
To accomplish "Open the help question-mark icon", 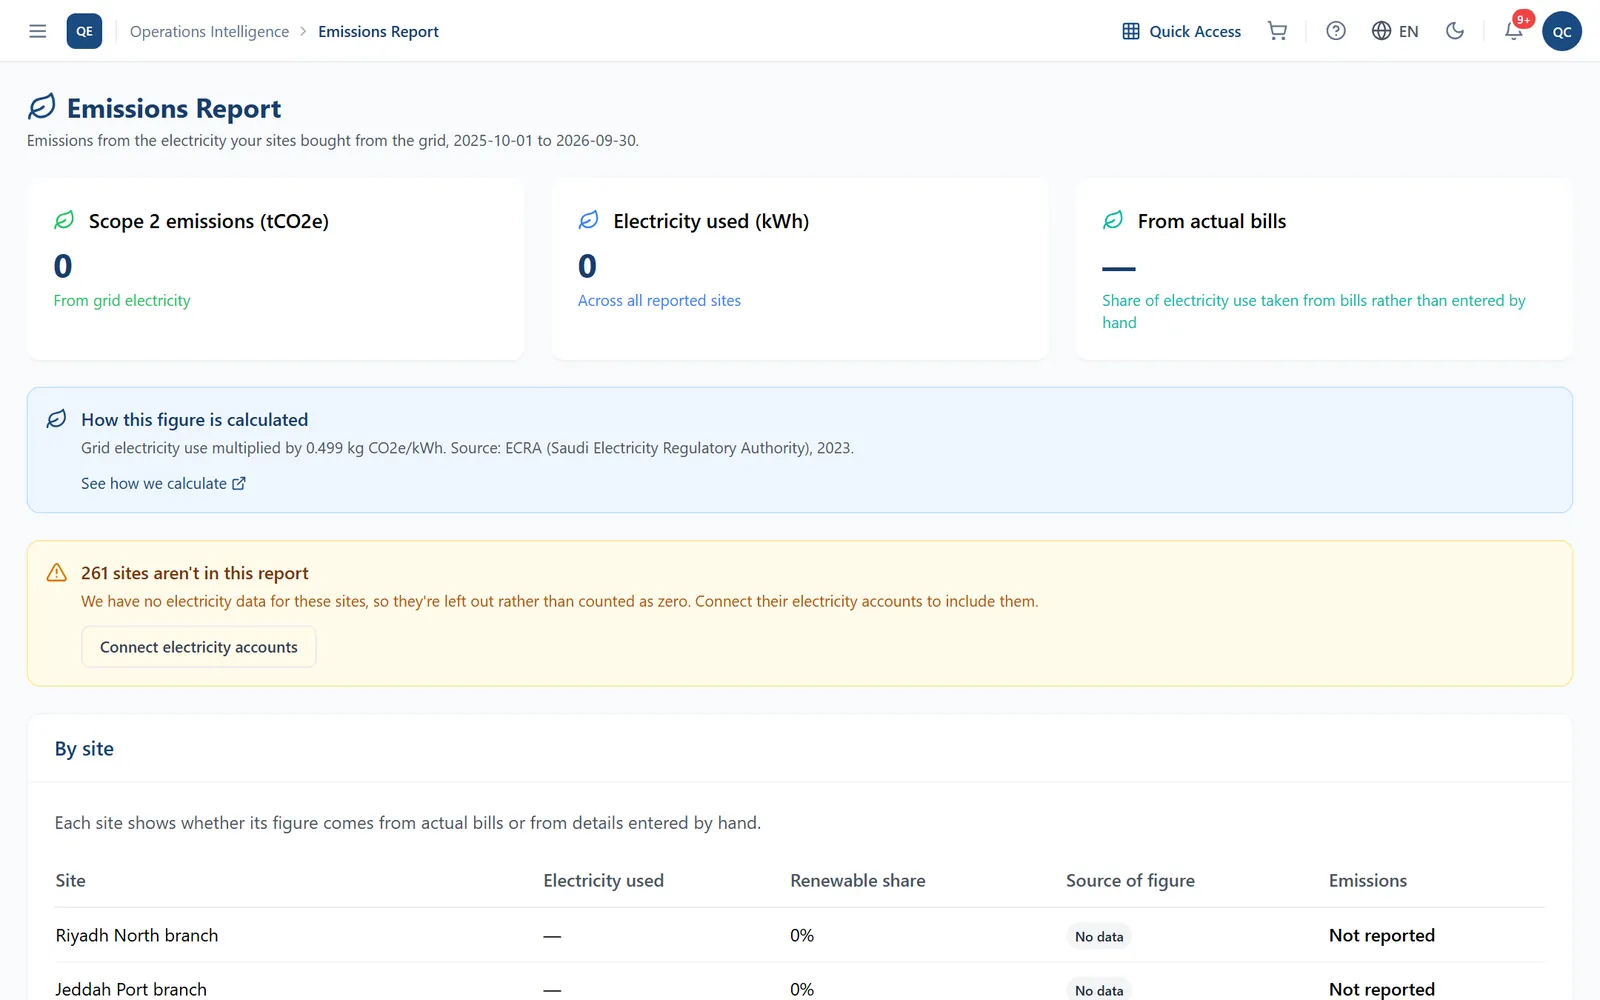I will point(1336,31).
